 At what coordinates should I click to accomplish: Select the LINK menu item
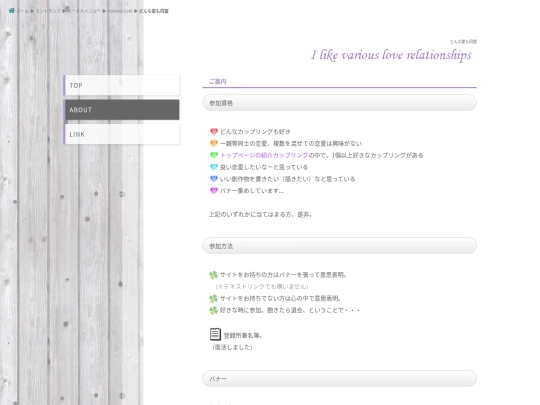point(121,134)
